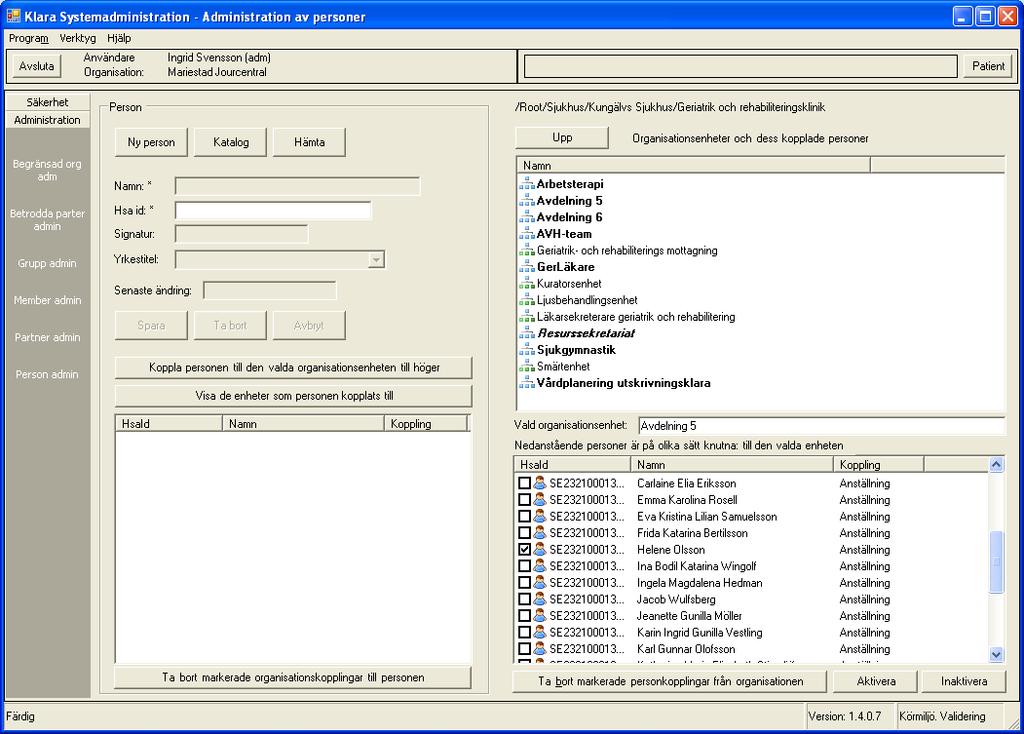
Task: Click the org unit icon beside Avdelning 6
Action: click(x=527, y=217)
